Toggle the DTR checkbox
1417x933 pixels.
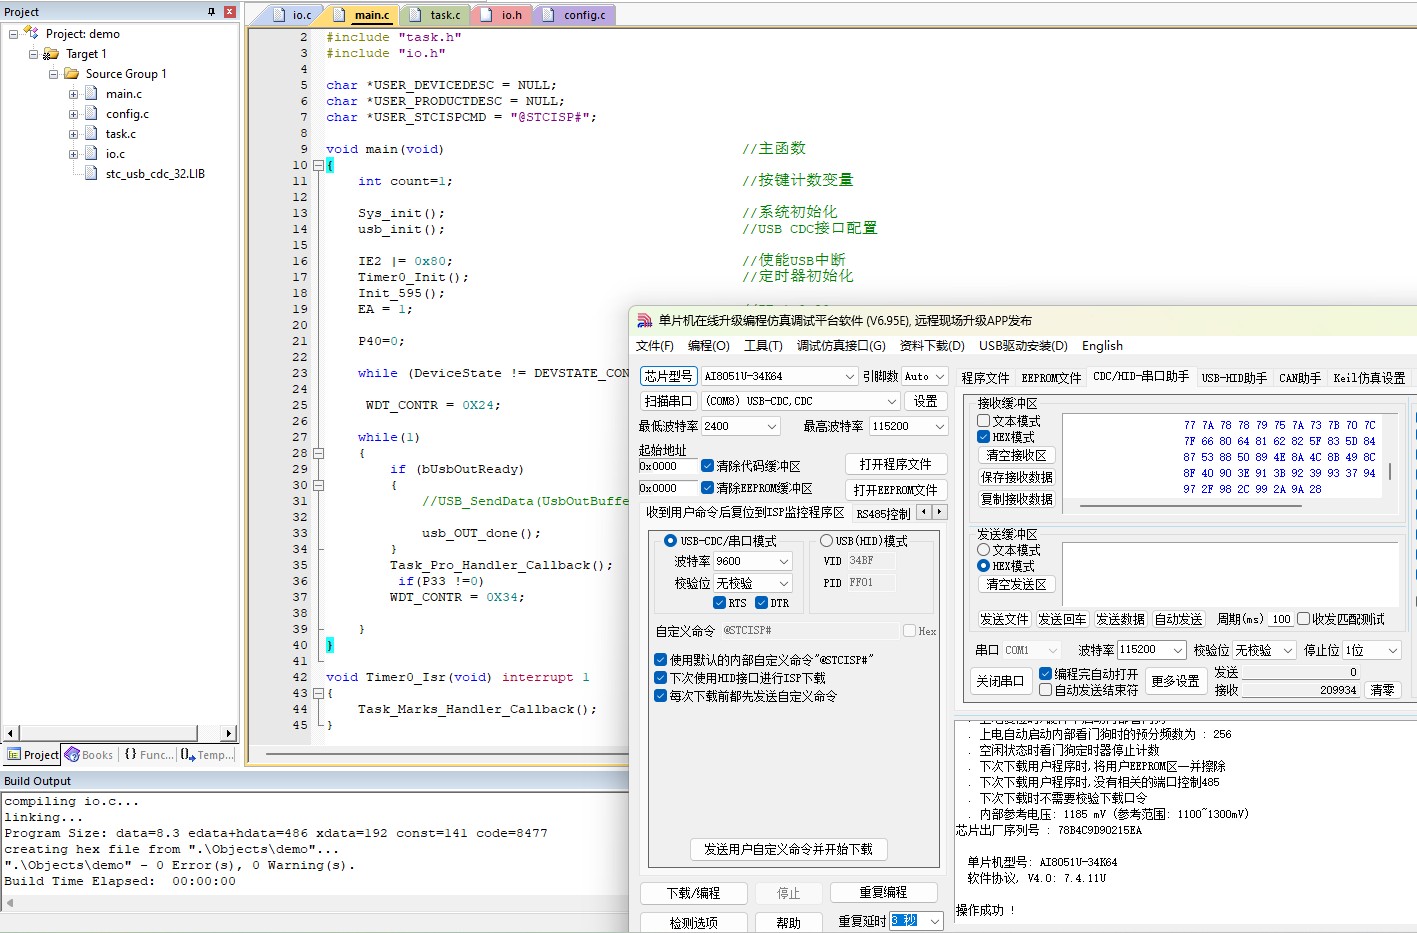click(x=761, y=603)
